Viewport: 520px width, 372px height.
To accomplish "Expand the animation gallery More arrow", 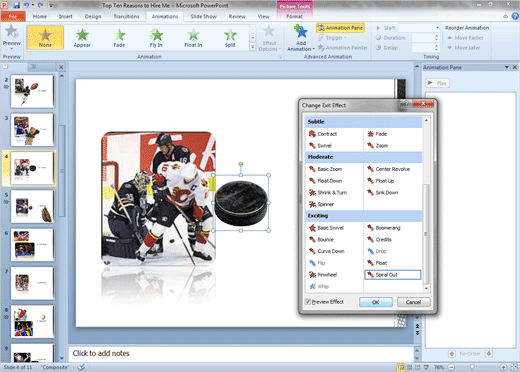I will coord(252,48).
